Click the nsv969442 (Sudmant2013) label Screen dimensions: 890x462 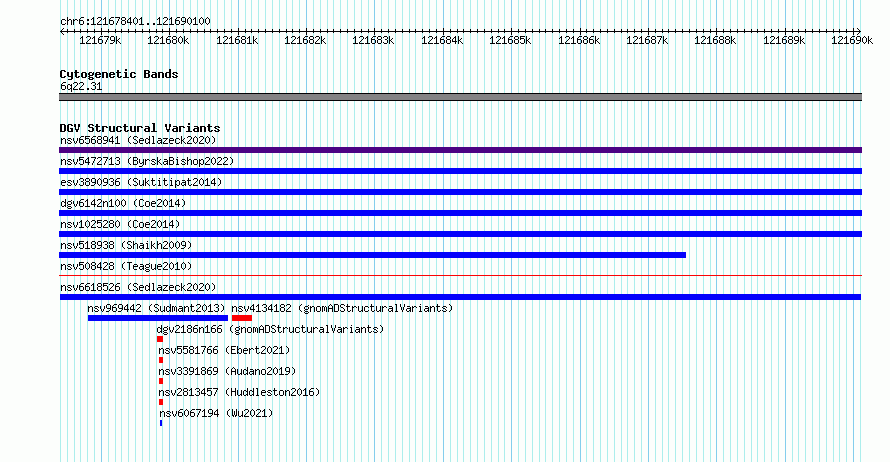(156, 308)
